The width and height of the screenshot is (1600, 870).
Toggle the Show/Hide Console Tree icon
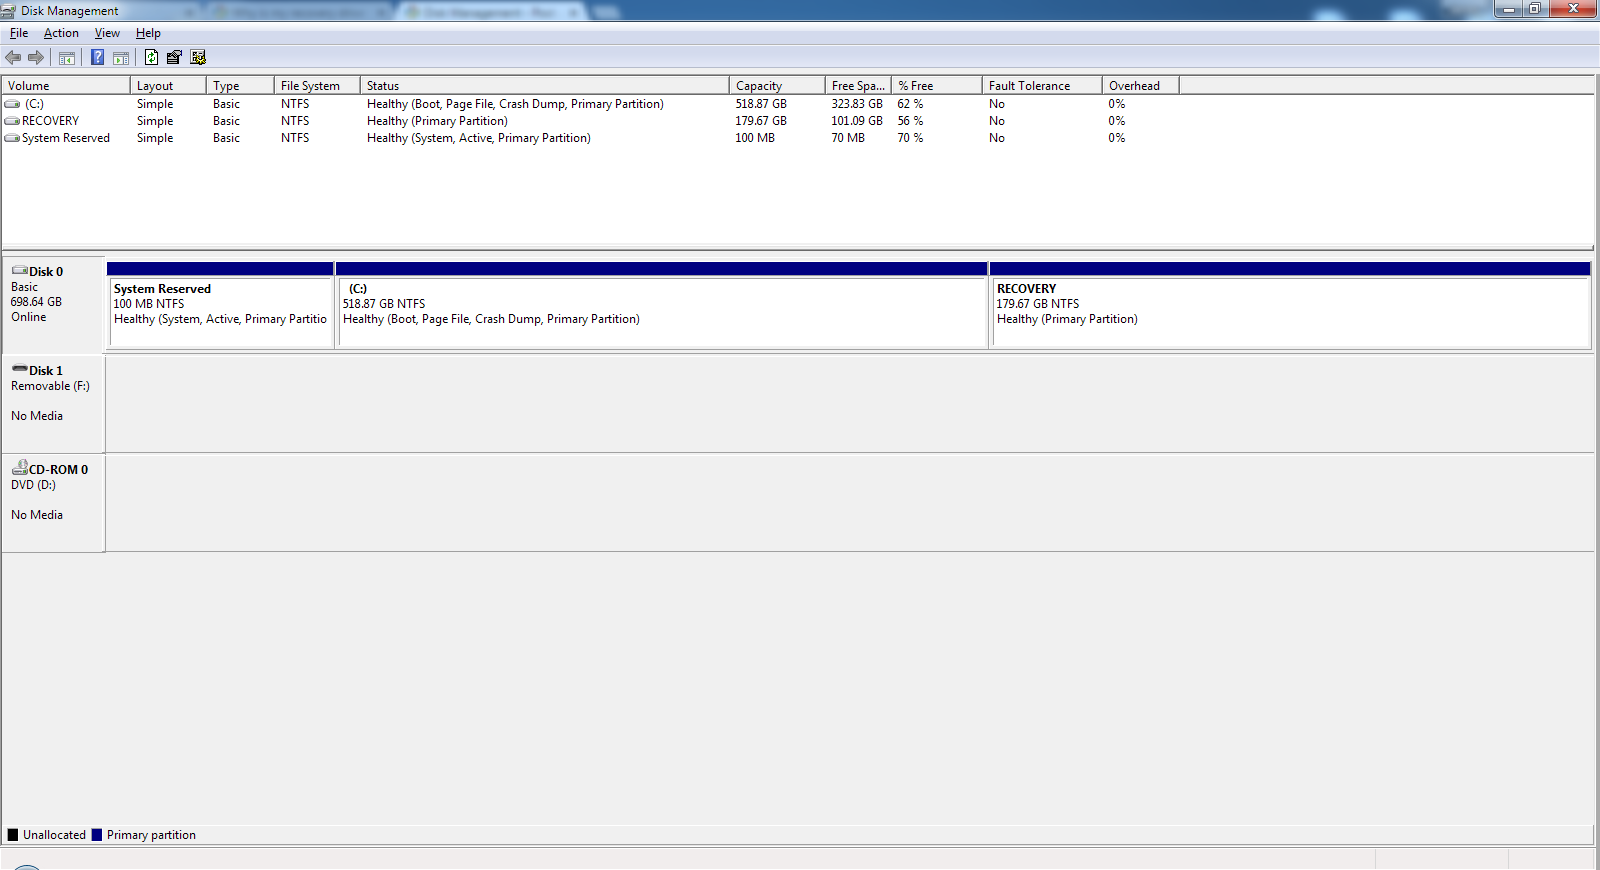pos(67,58)
